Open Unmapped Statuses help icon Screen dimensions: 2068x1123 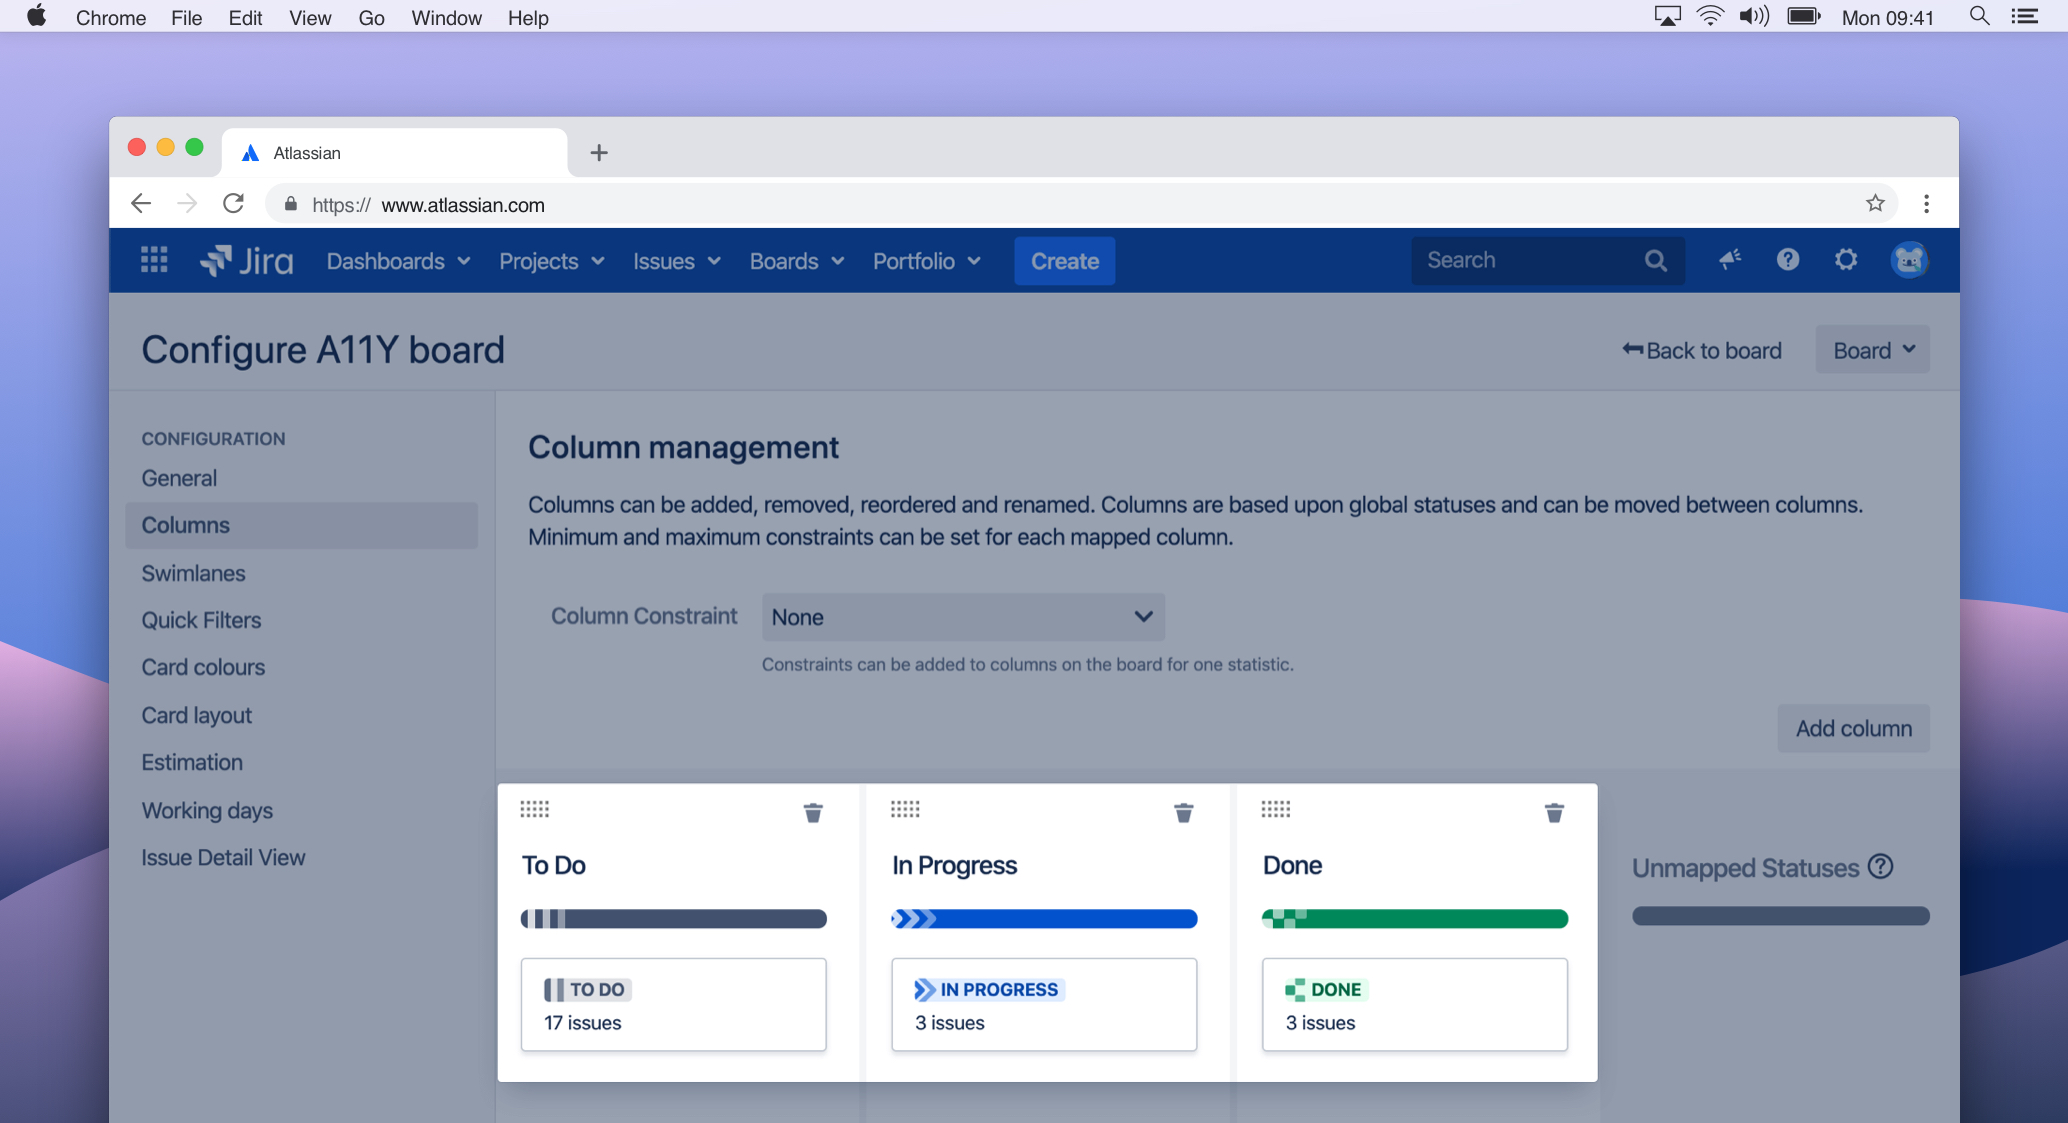(1881, 866)
